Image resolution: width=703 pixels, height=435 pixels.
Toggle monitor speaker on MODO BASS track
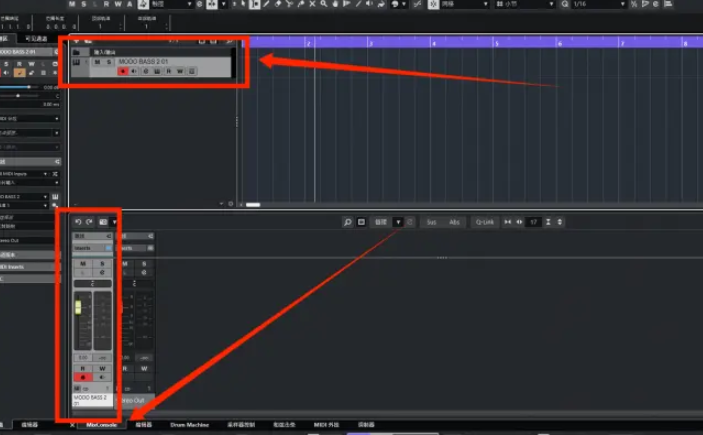[x=134, y=71]
